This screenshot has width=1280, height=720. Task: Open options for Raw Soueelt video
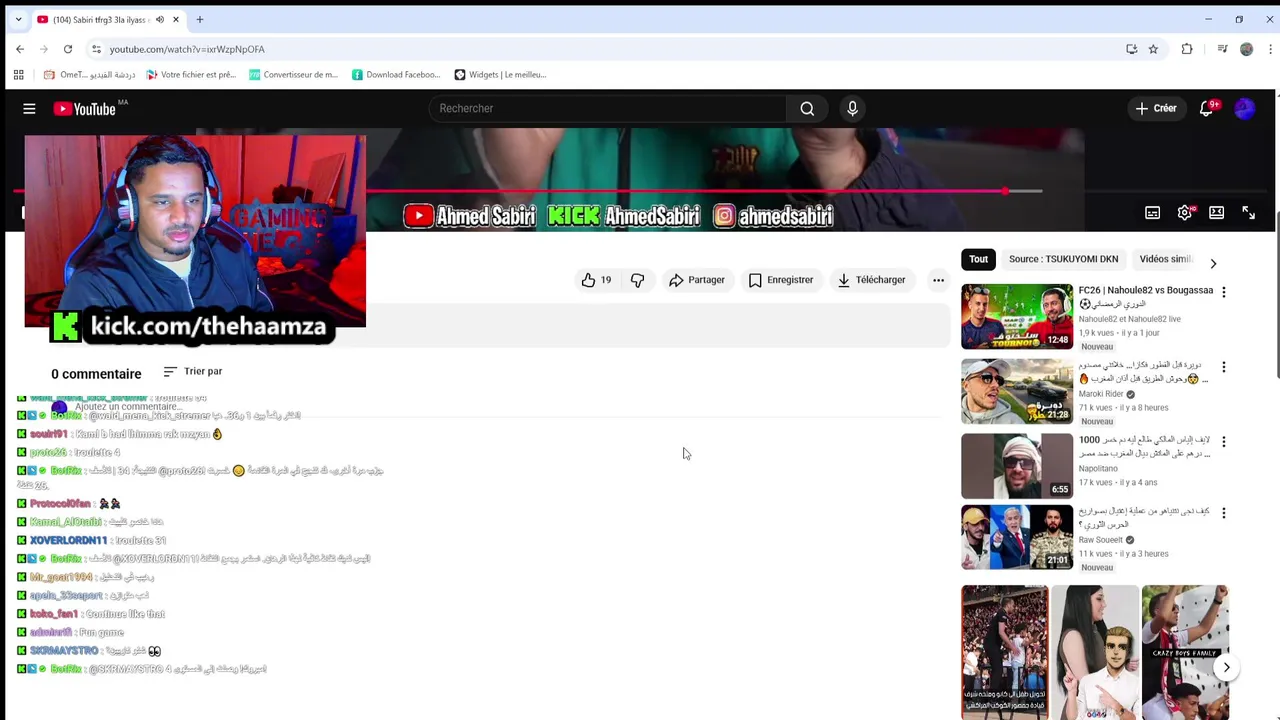coord(1223,513)
